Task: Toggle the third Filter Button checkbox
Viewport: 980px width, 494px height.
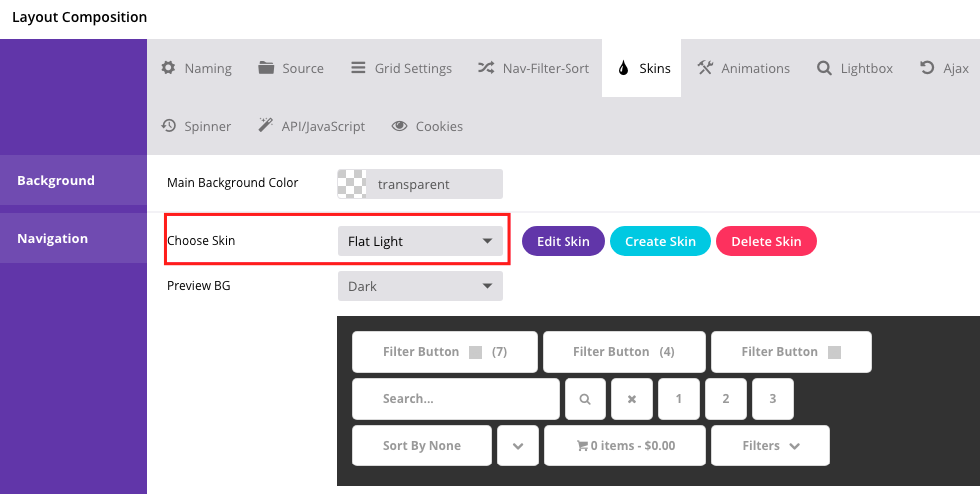Action: coord(834,352)
